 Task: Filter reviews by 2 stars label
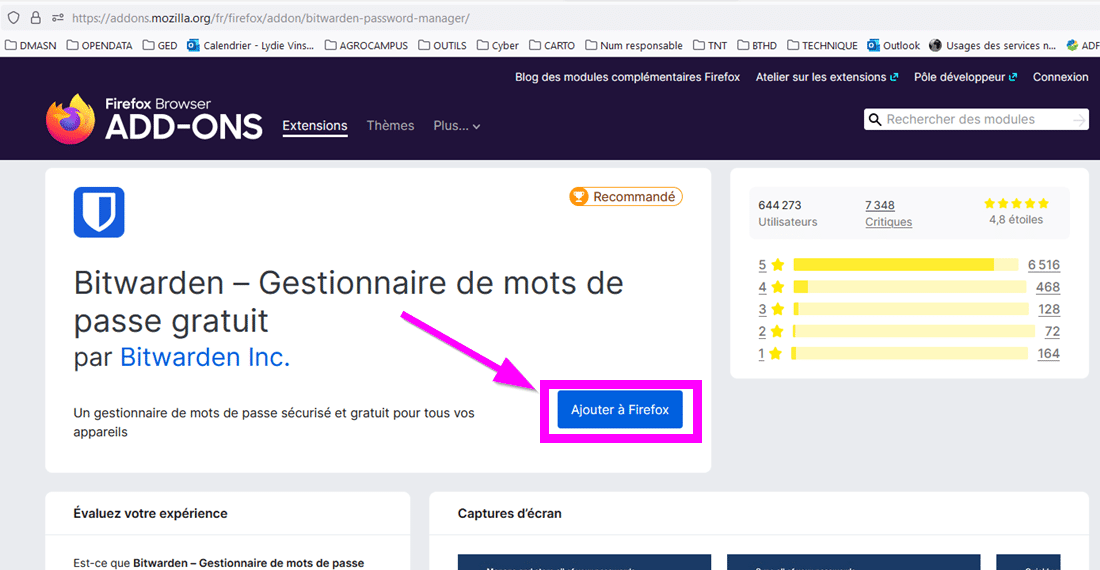point(771,332)
